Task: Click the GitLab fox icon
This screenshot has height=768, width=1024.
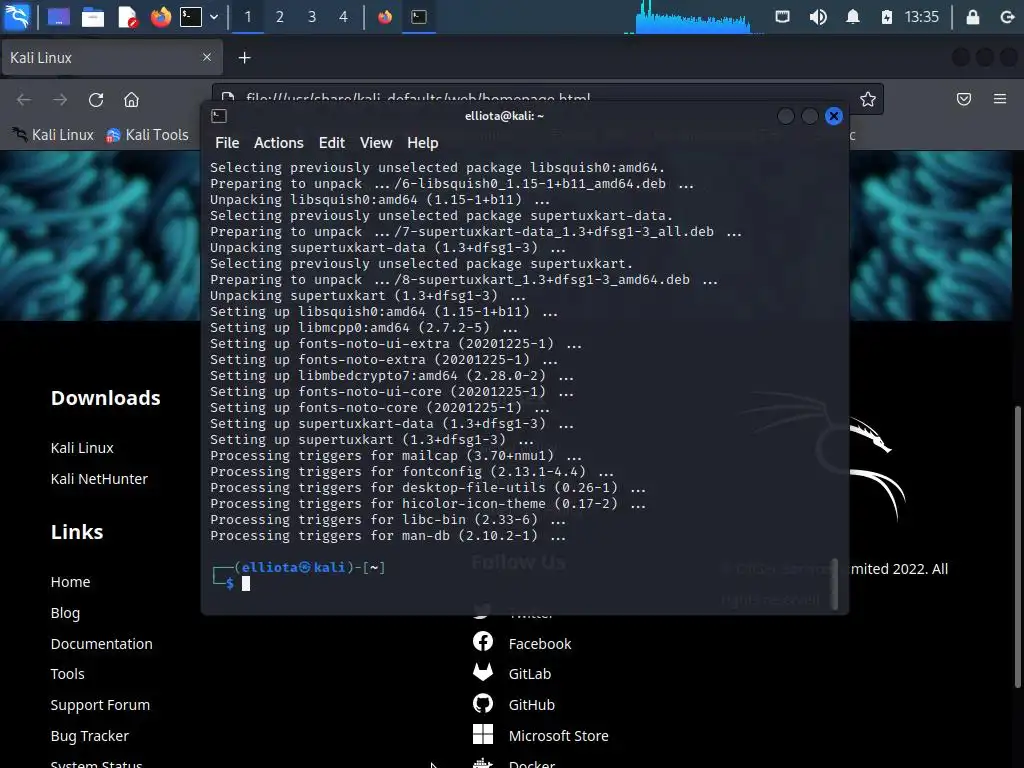Action: [483, 673]
